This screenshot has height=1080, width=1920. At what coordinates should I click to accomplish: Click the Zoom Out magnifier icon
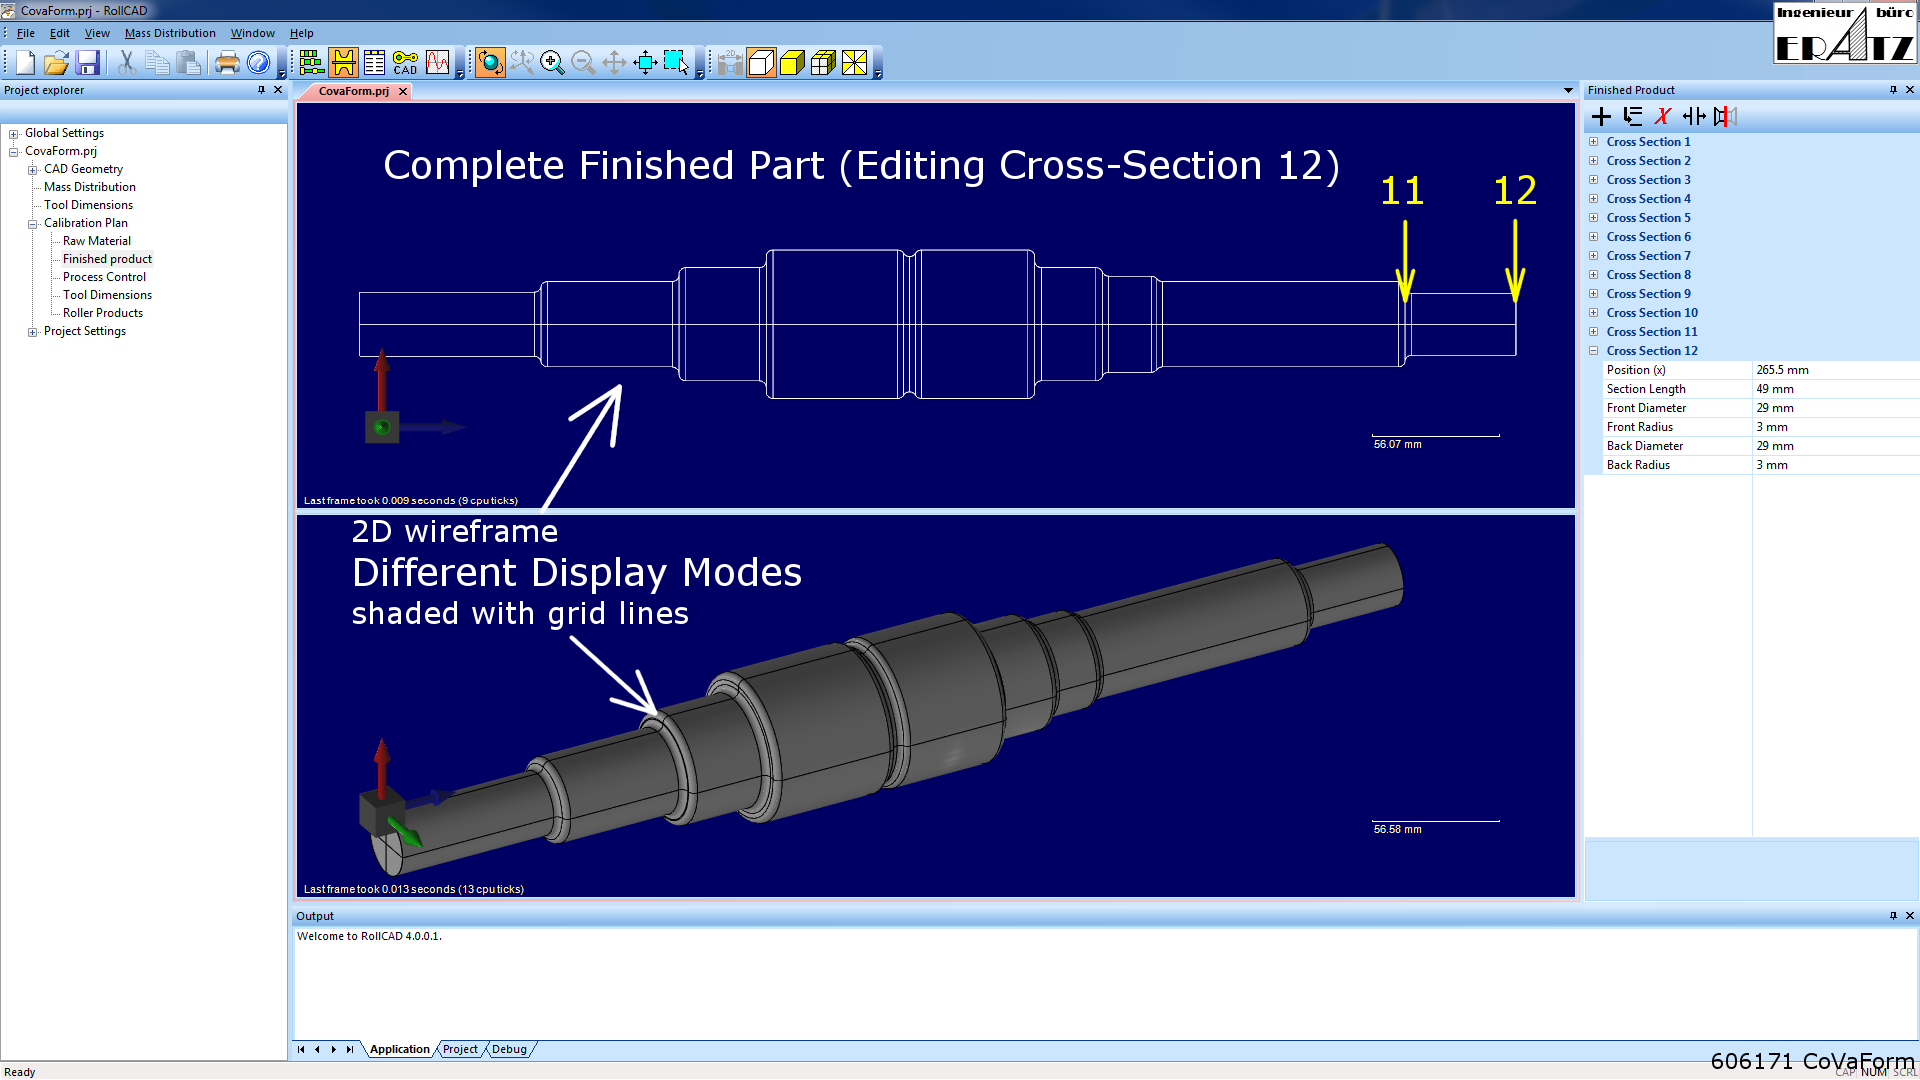[x=583, y=63]
